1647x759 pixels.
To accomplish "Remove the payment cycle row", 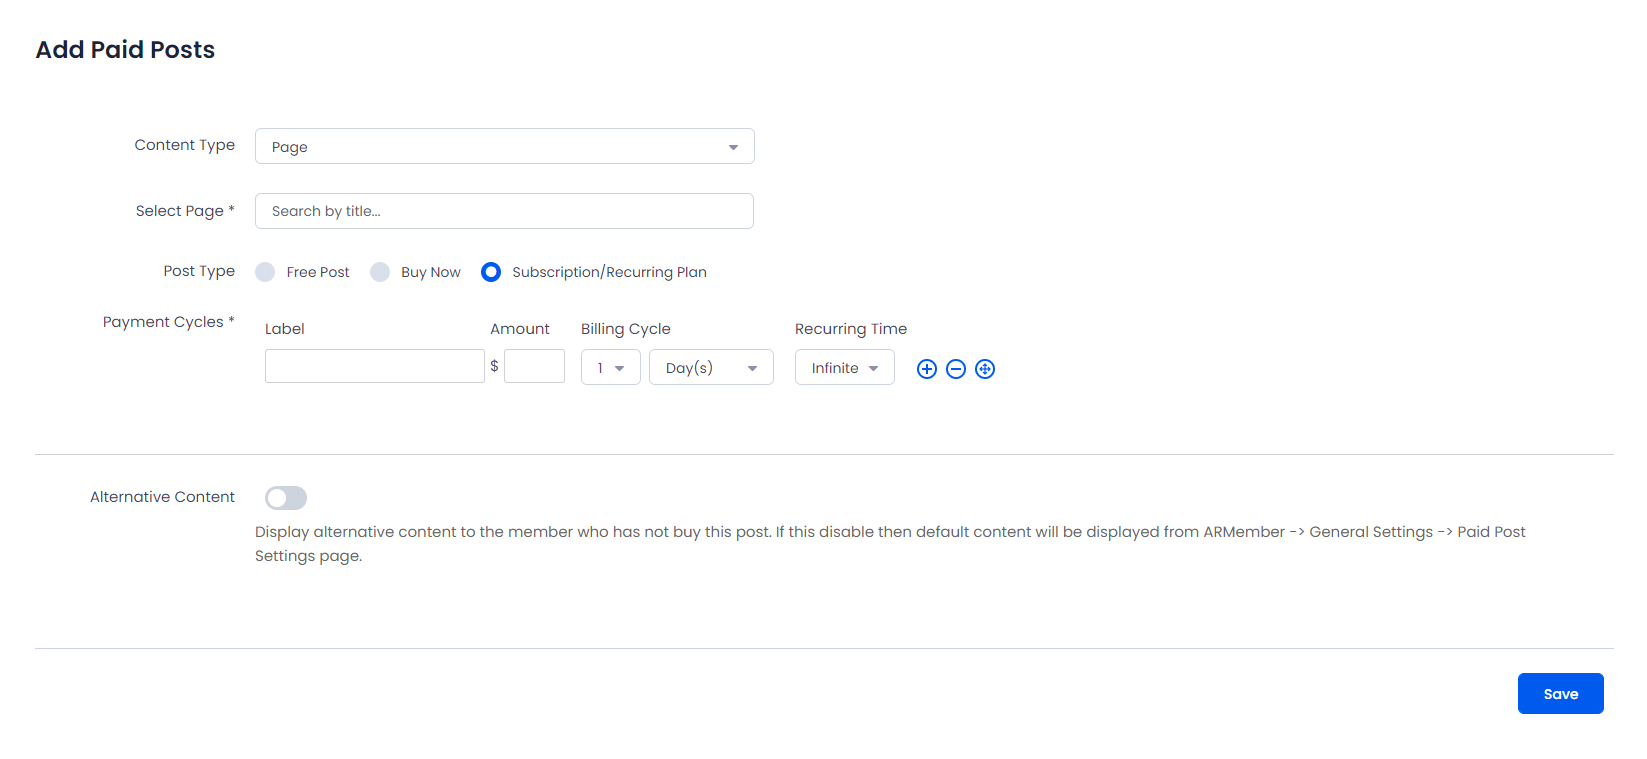I will point(956,369).
